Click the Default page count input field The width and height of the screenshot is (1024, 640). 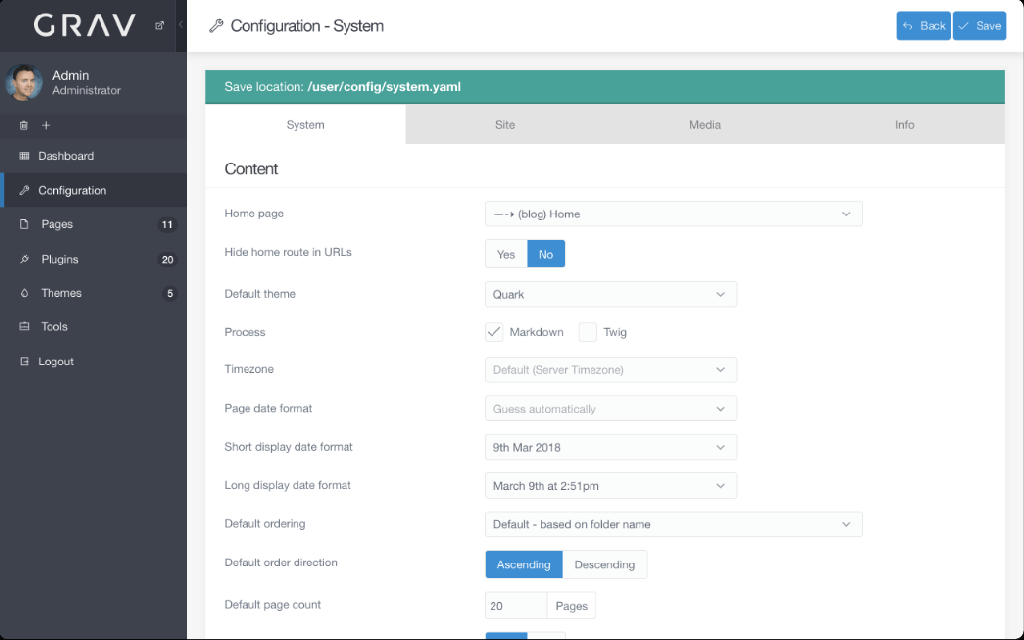pyautogui.click(x=515, y=605)
